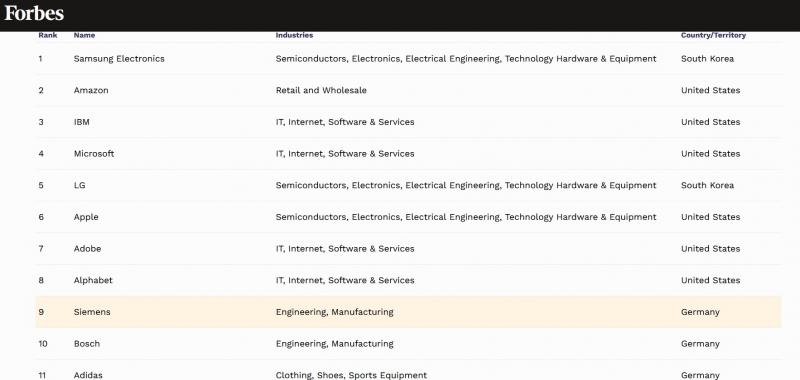Click Bosch's Engineering, Manufacturing industry
This screenshot has height=380, width=800.
334,343
